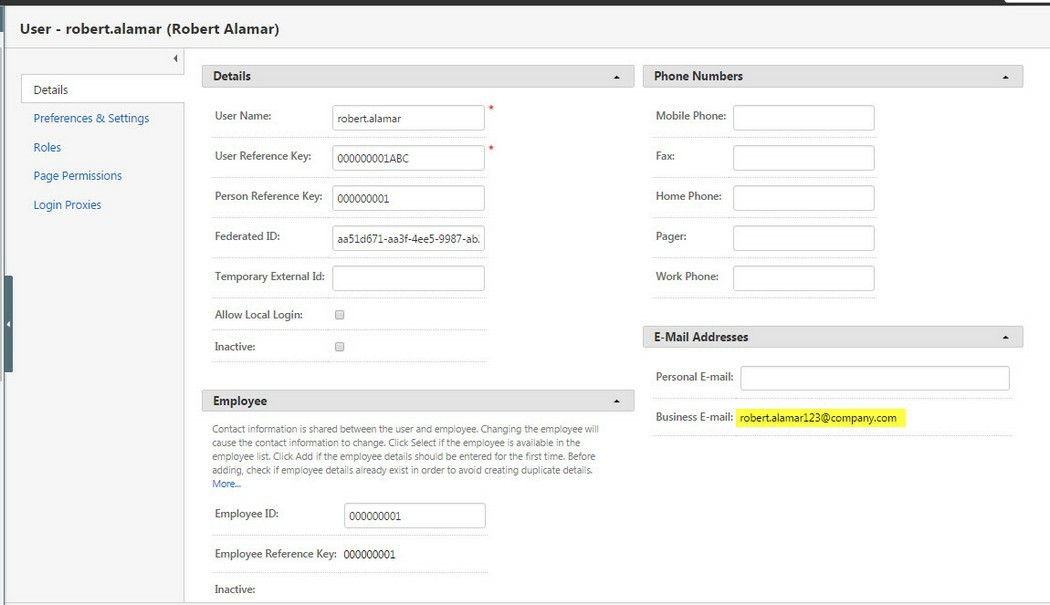The width and height of the screenshot is (1050, 605).
Task: Open the Roles tab
Action: [47, 147]
